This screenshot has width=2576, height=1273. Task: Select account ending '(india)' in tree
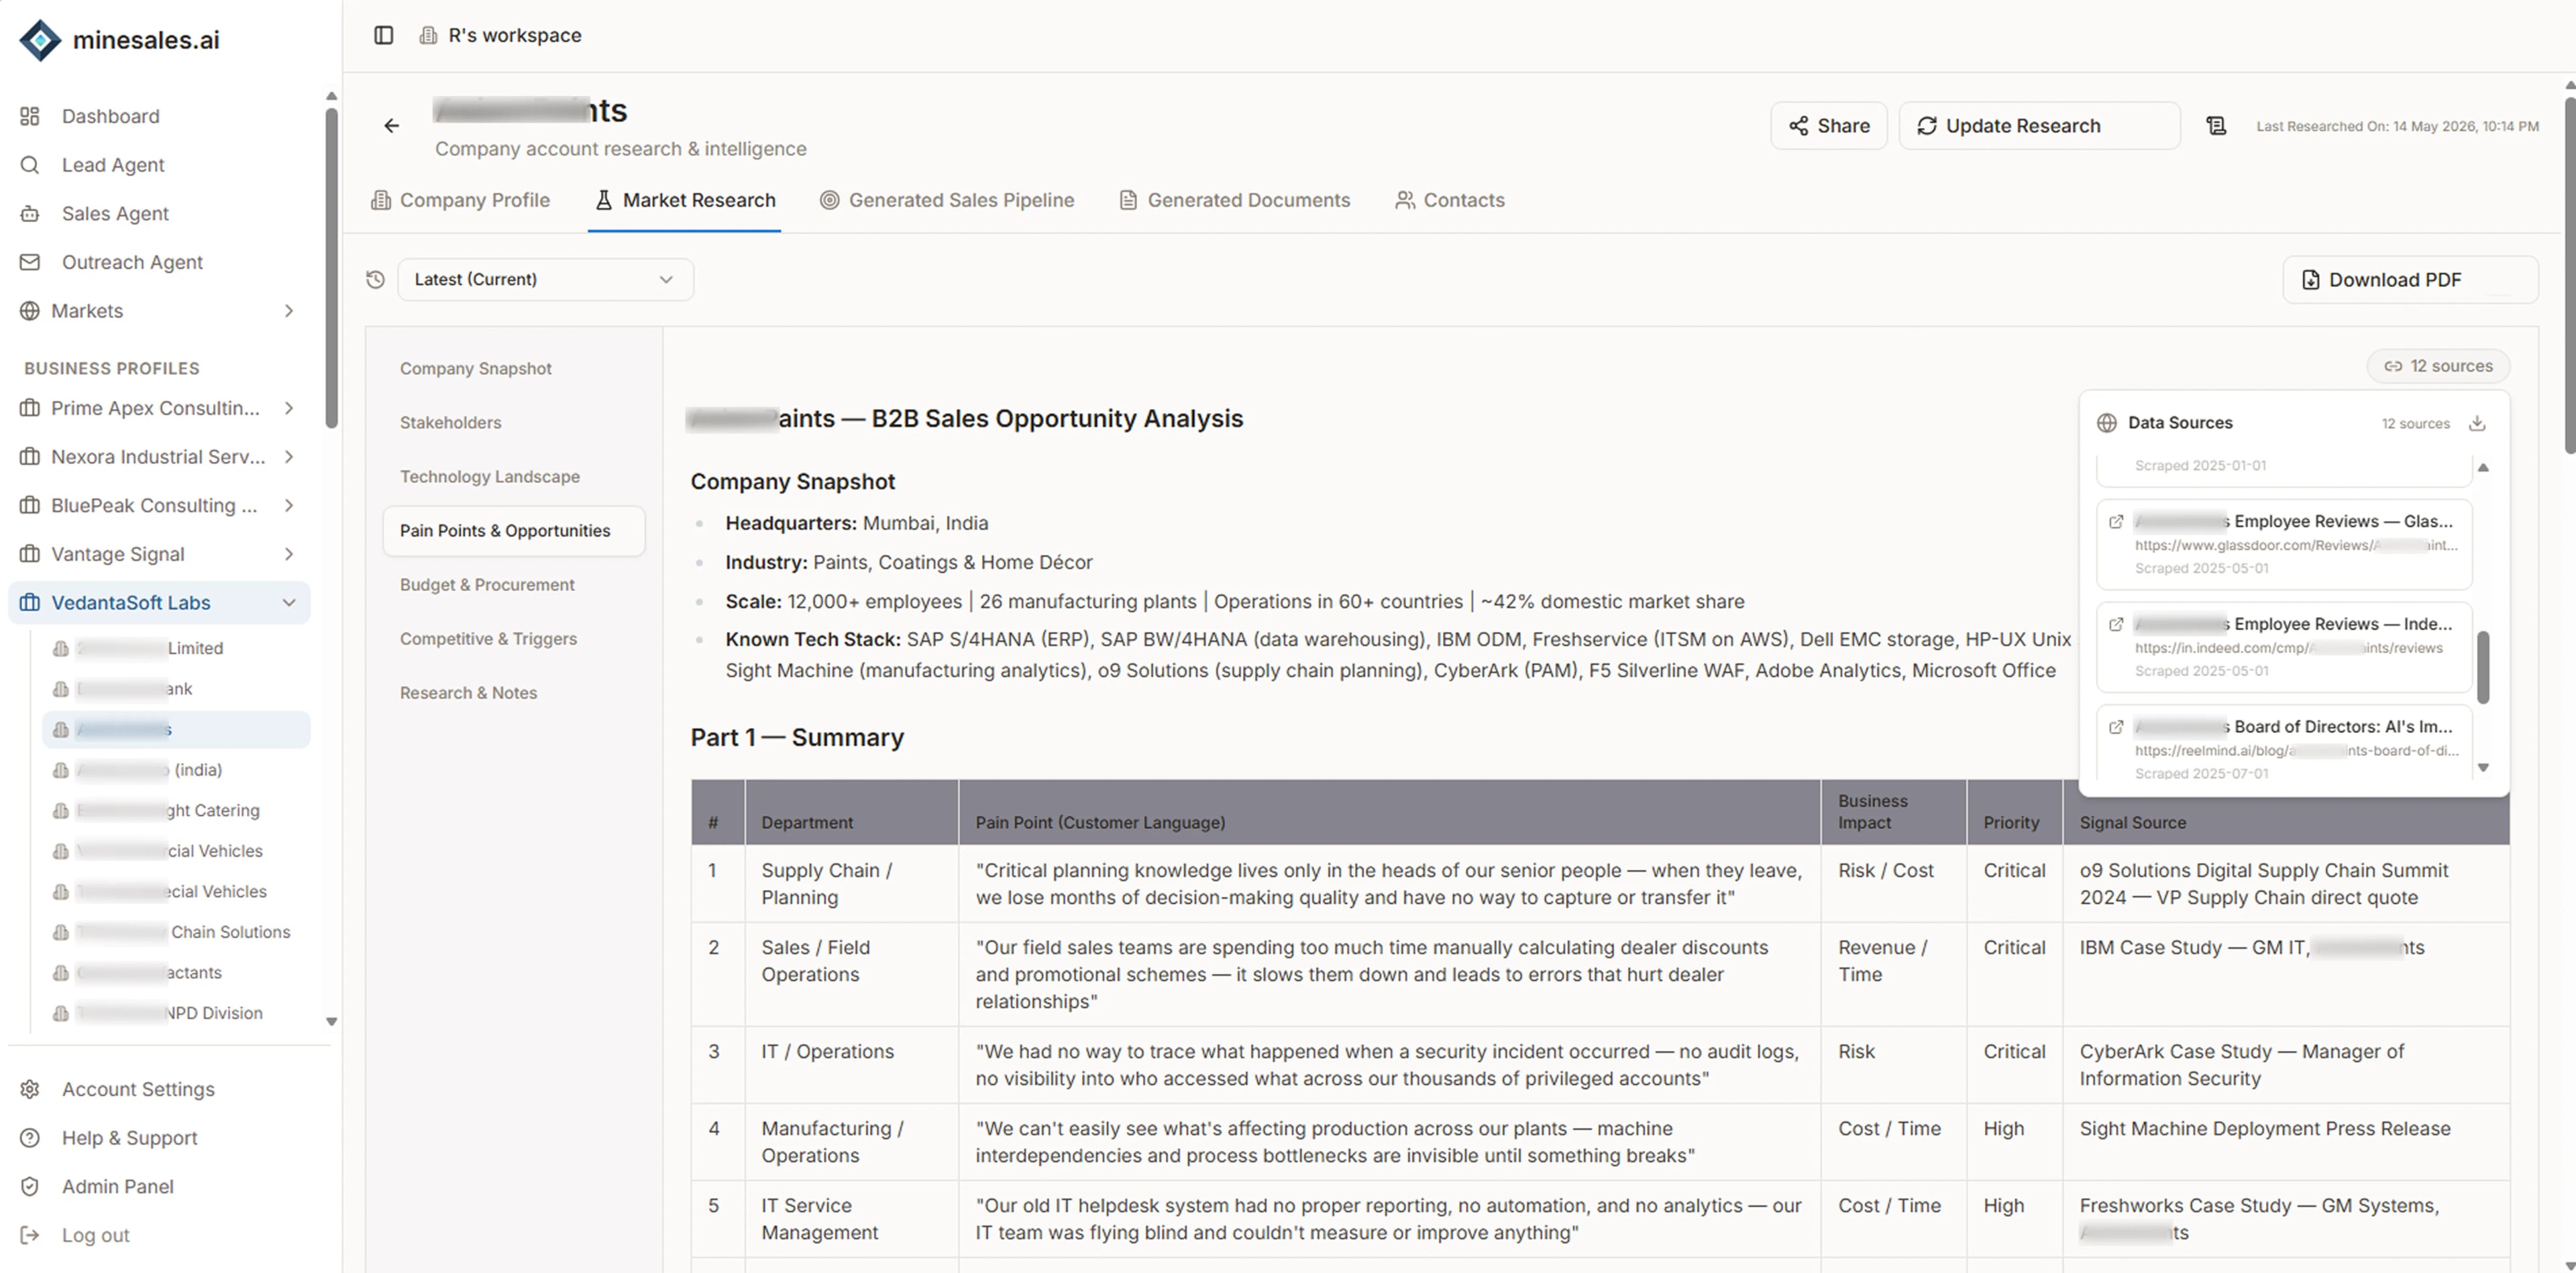[x=176, y=770]
